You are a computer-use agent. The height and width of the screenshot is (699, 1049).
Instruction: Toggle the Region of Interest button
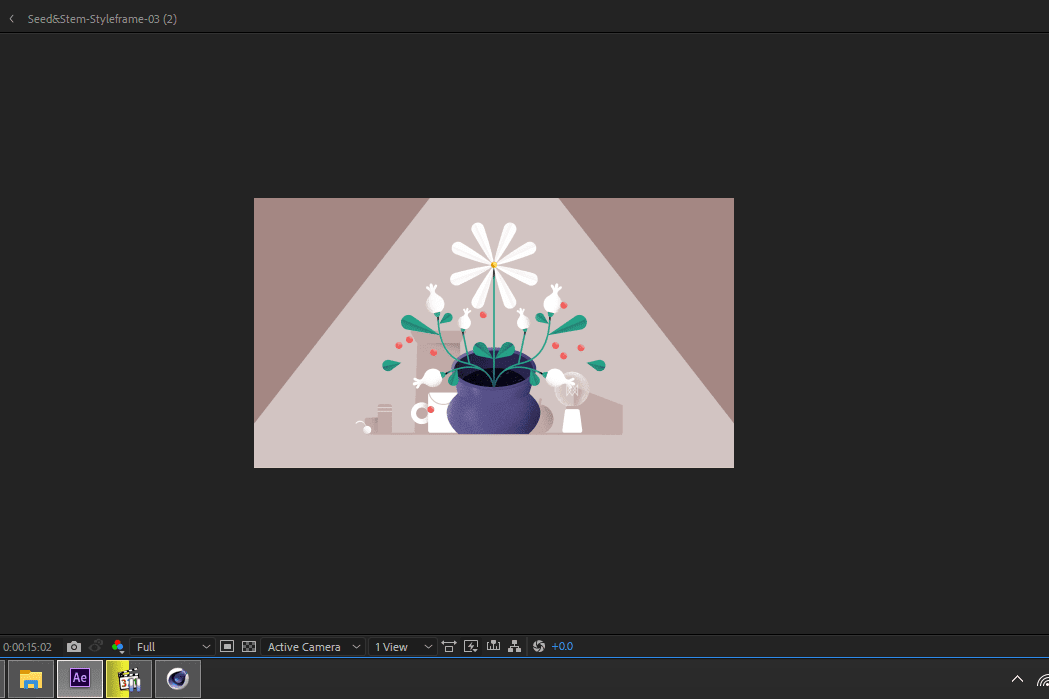click(x=227, y=647)
